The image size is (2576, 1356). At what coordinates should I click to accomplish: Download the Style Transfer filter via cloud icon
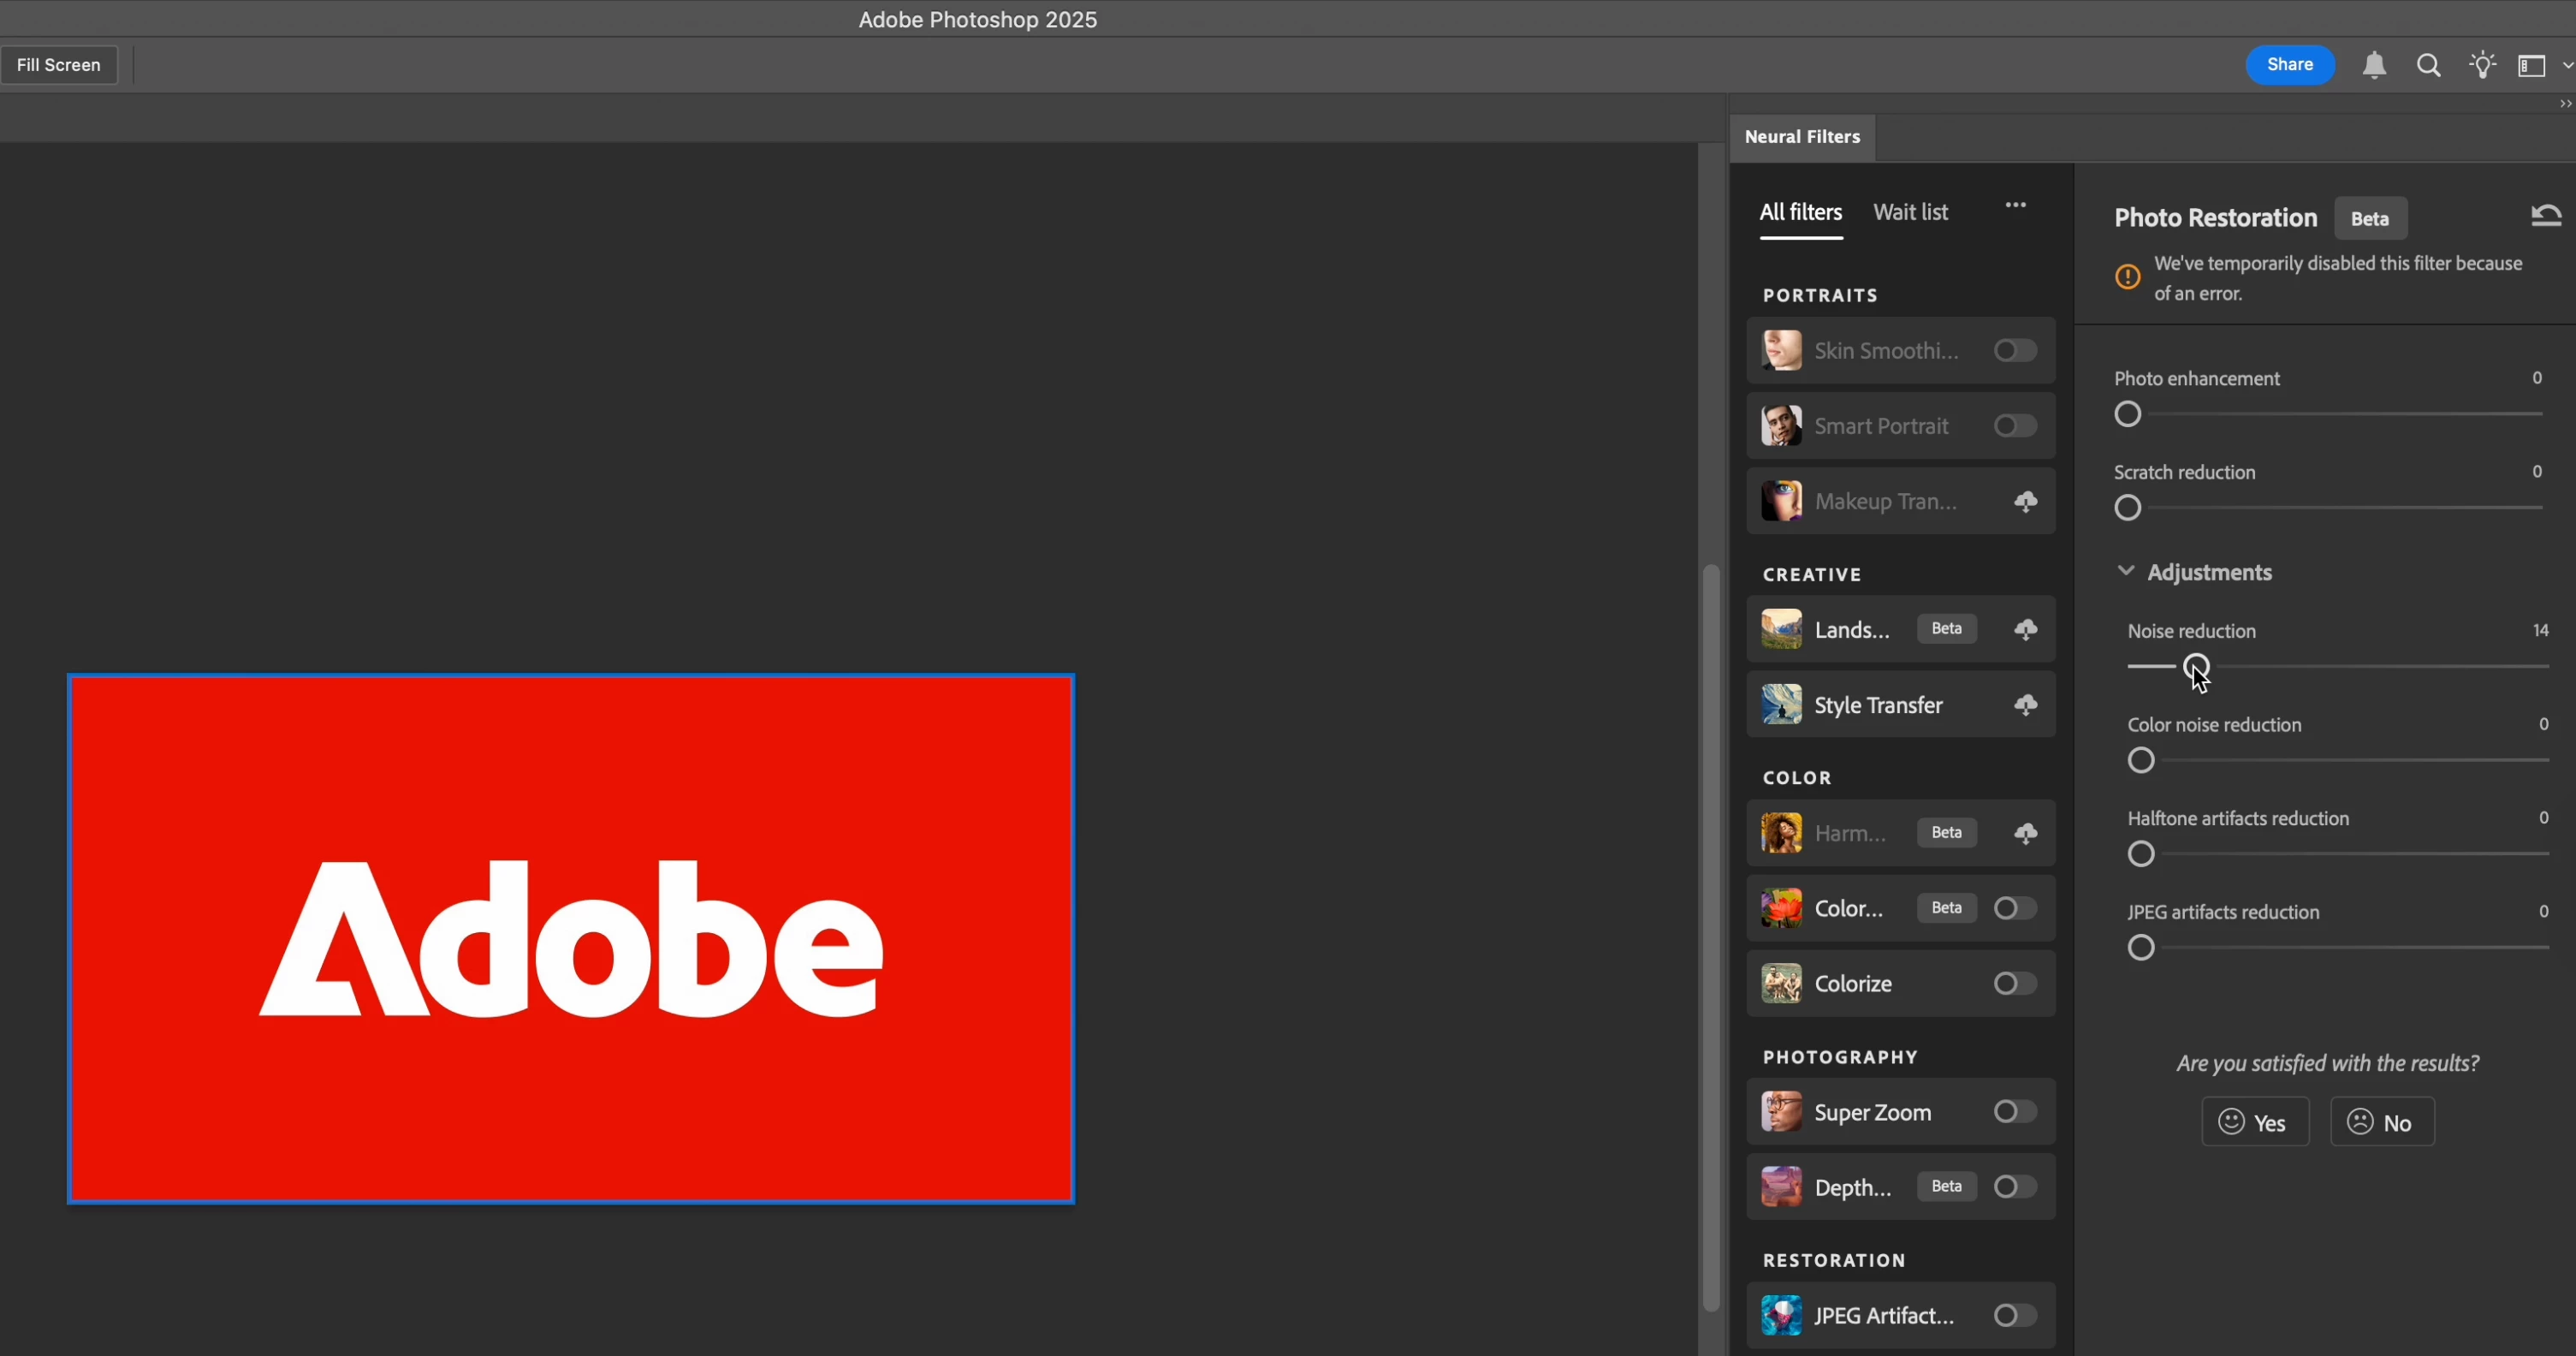[x=2025, y=705]
